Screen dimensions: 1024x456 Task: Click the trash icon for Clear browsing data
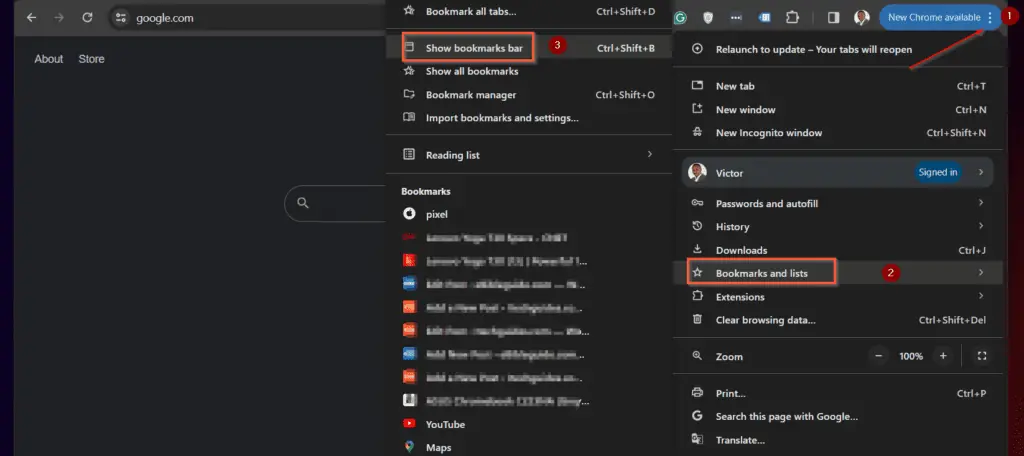697,319
